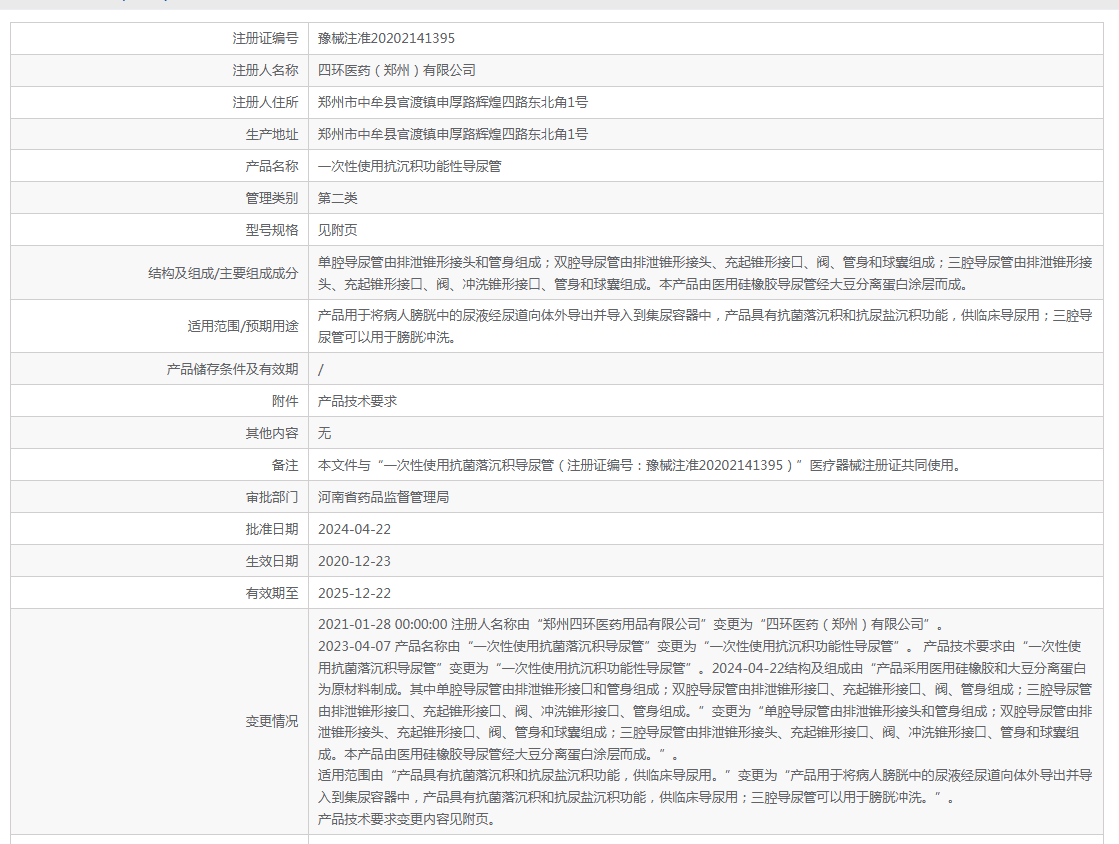This screenshot has height=844, width=1119.
Task: Click the change entry starting 2023-04-07 产品名称由
Action: (705, 701)
